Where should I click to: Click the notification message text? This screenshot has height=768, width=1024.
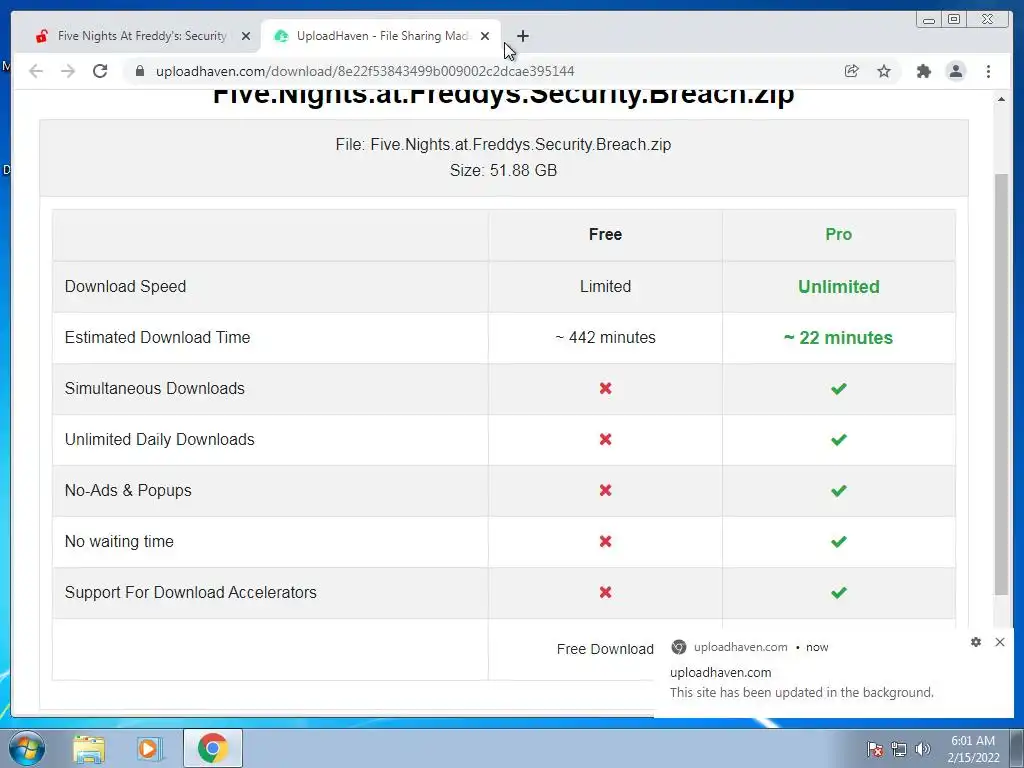(802, 692)
